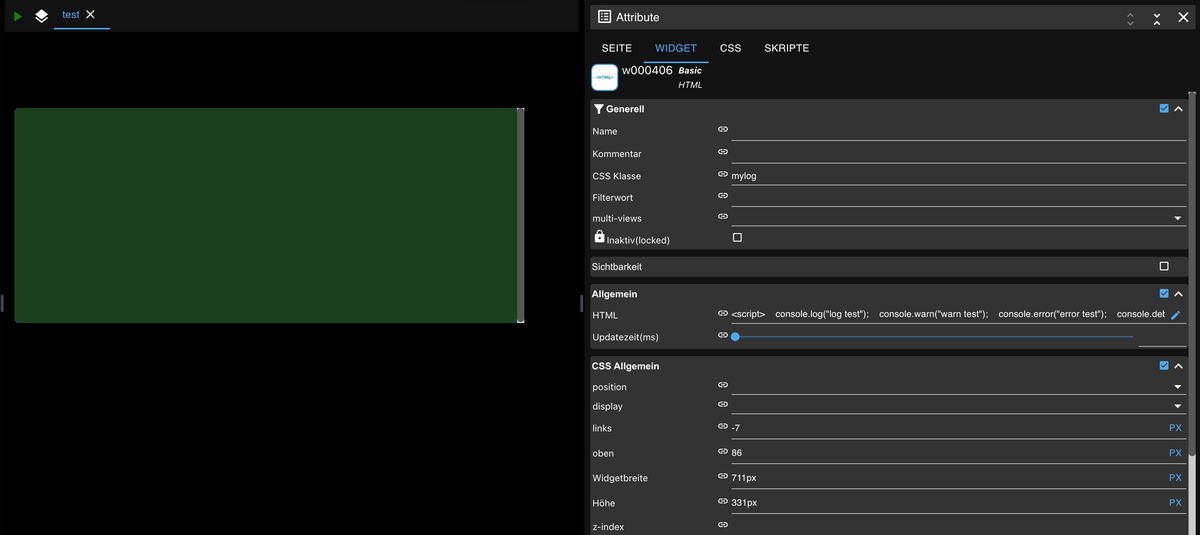1200x535 pixels.
Task: Click link icon next to CSS Klasse
Action: coord(723,175)
